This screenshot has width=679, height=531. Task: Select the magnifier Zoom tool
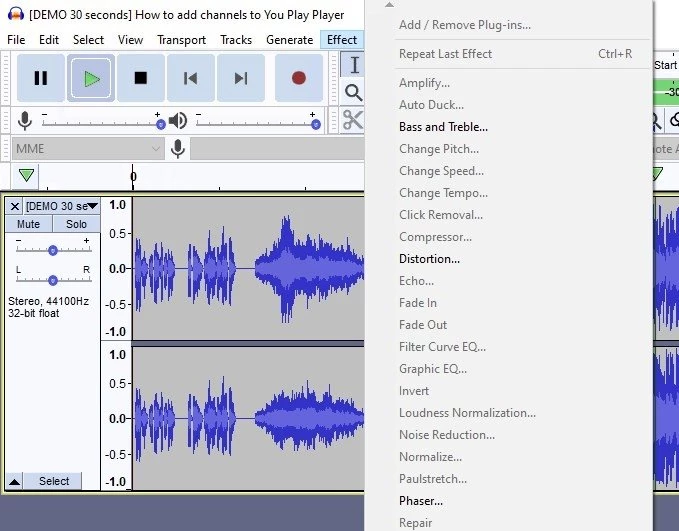pyautogui.click(x=354, y=92)
